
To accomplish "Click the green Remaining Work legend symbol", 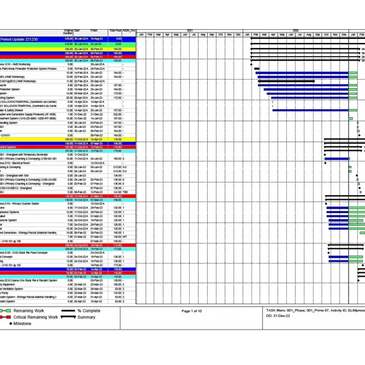I will pyautogui.click(x=5, y=311).
